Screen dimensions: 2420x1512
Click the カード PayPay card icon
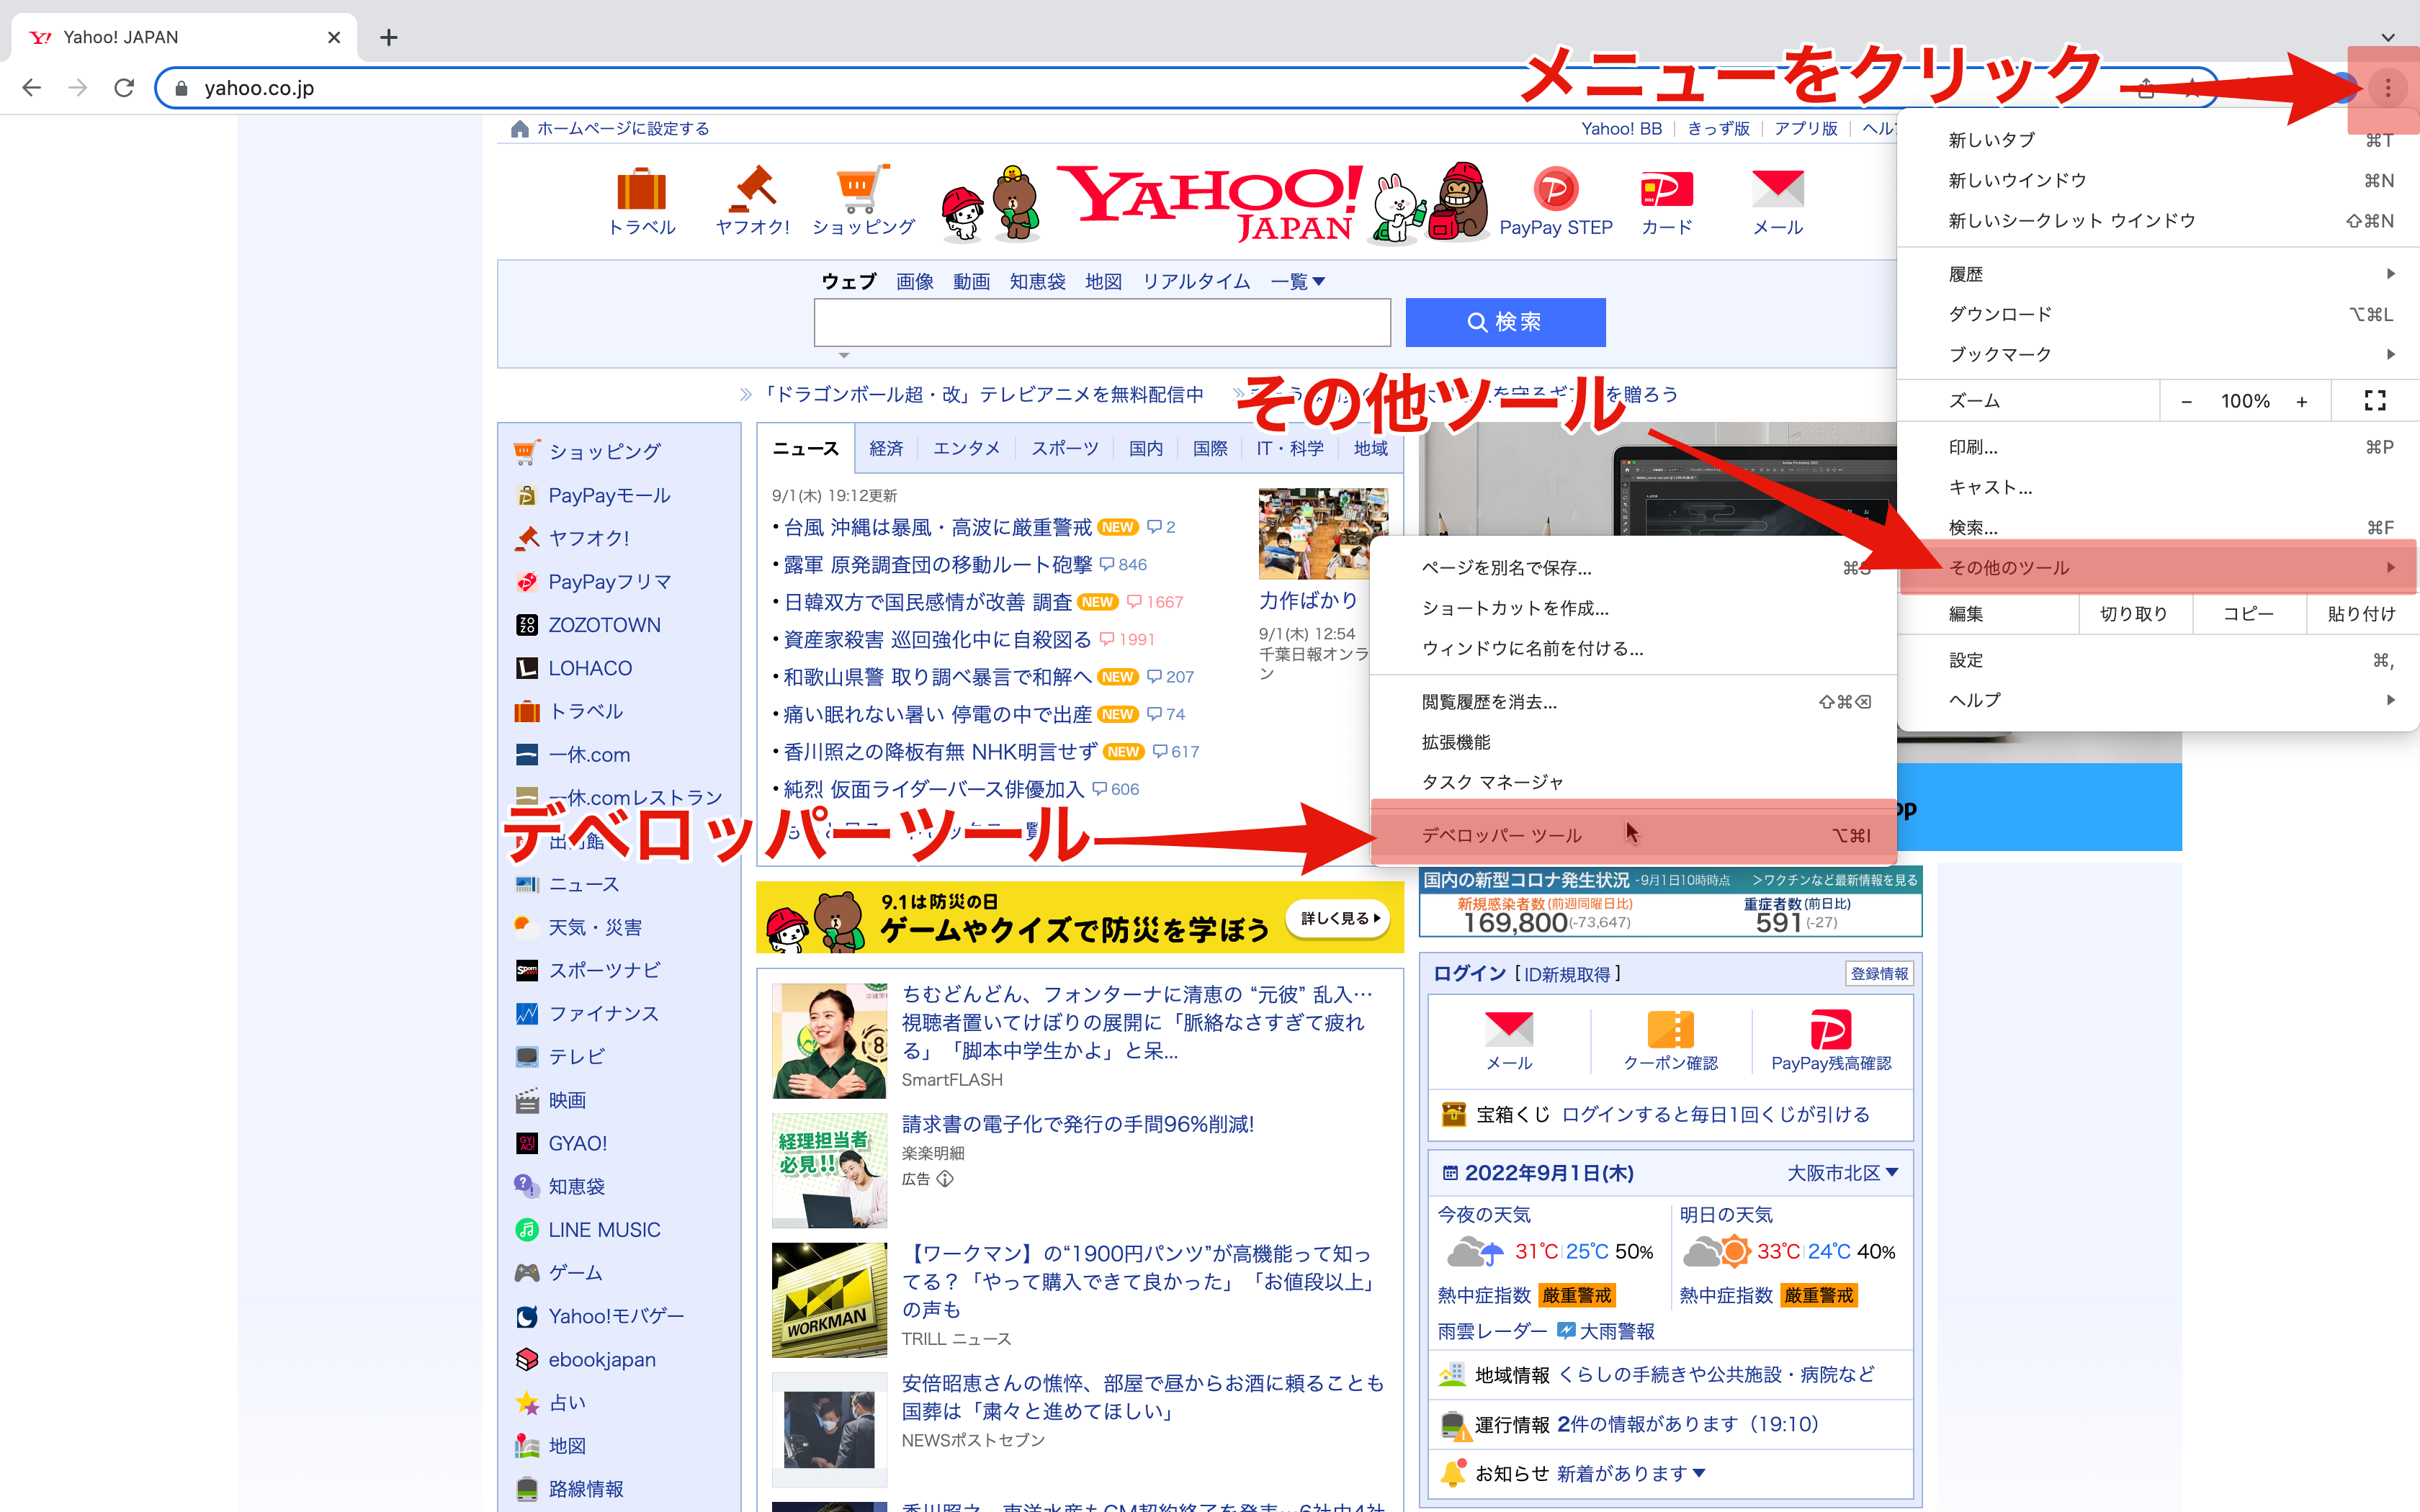(x=1667, y=189)
